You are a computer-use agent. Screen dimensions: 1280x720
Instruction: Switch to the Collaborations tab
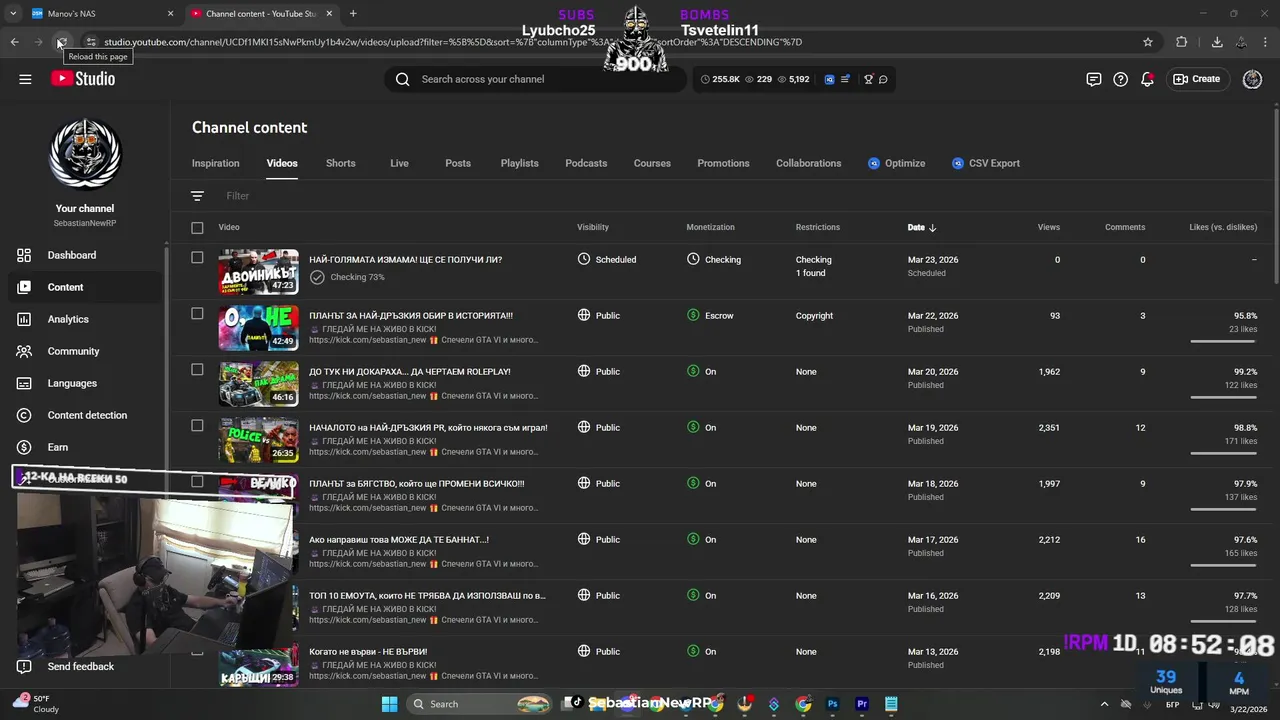[809, 163]
